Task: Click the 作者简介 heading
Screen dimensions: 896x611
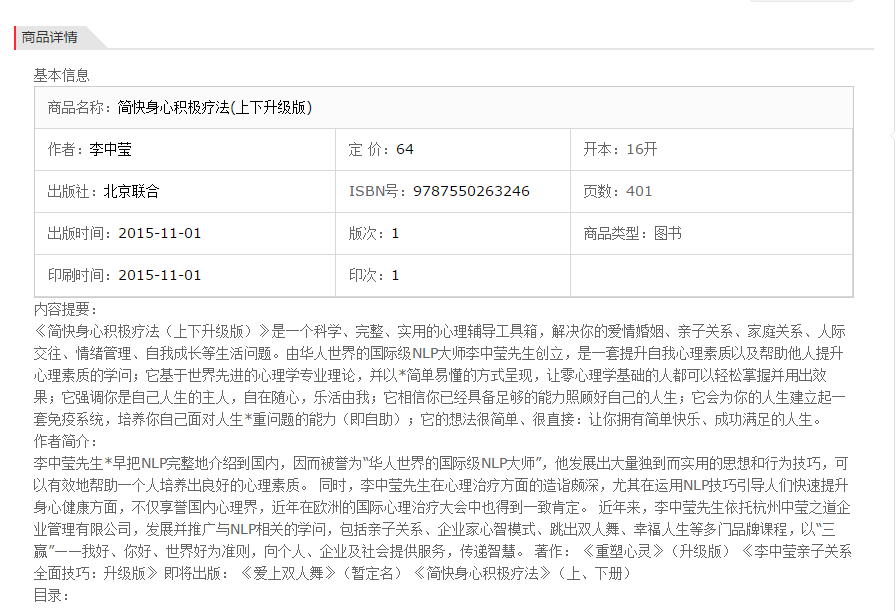Action: click(x=66, y=441)
